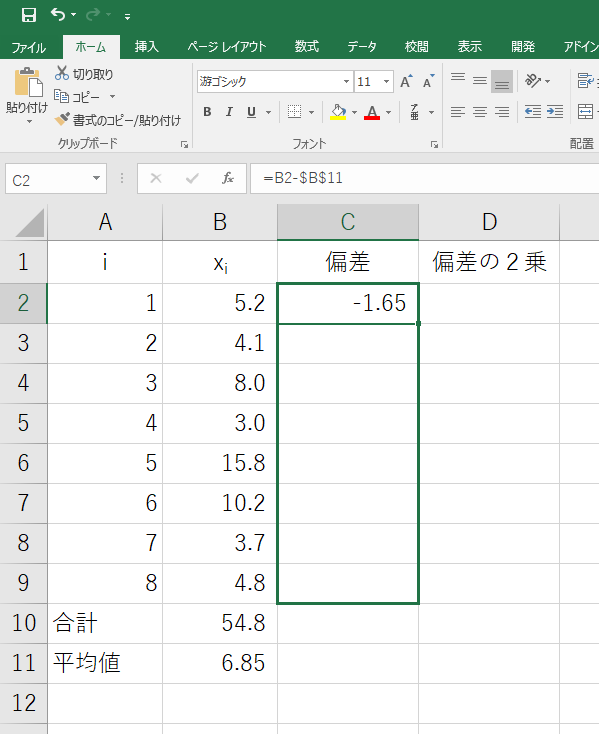
Task: Open the データ tab
Action: (x=362, y=47)
